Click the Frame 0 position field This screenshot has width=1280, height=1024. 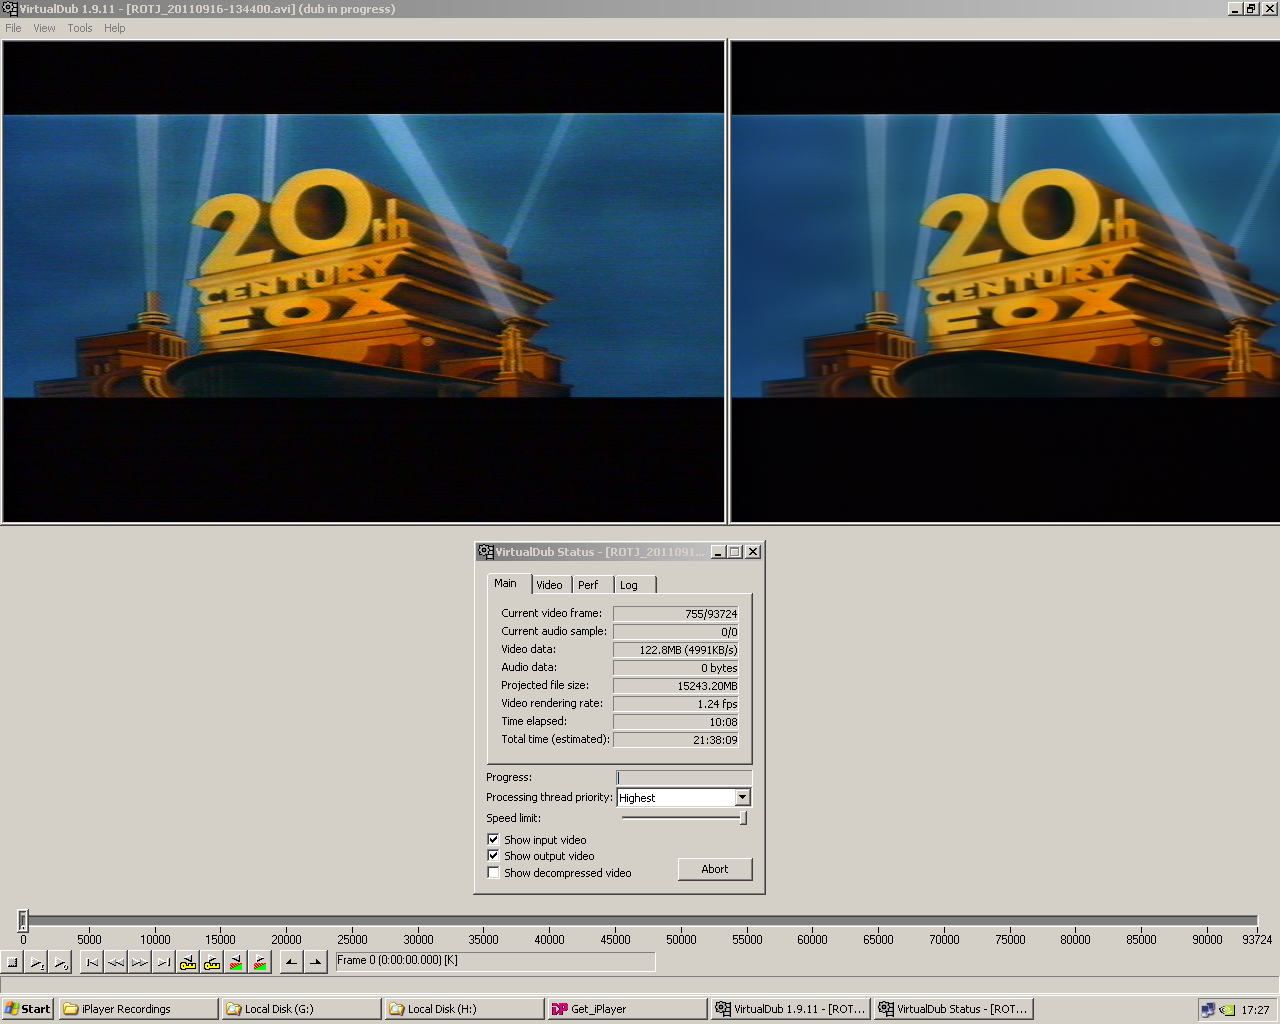pyautogui.click(x=495, y=961)
